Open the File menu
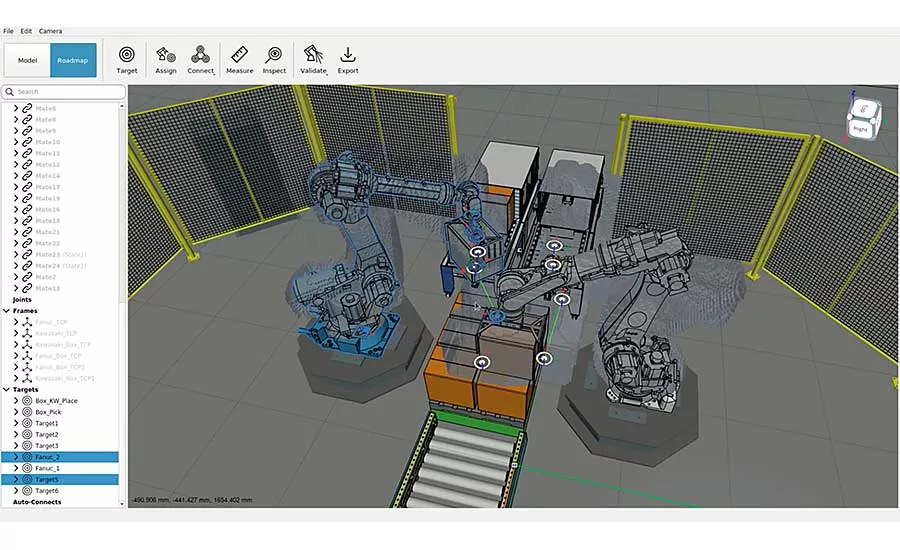 8,31
